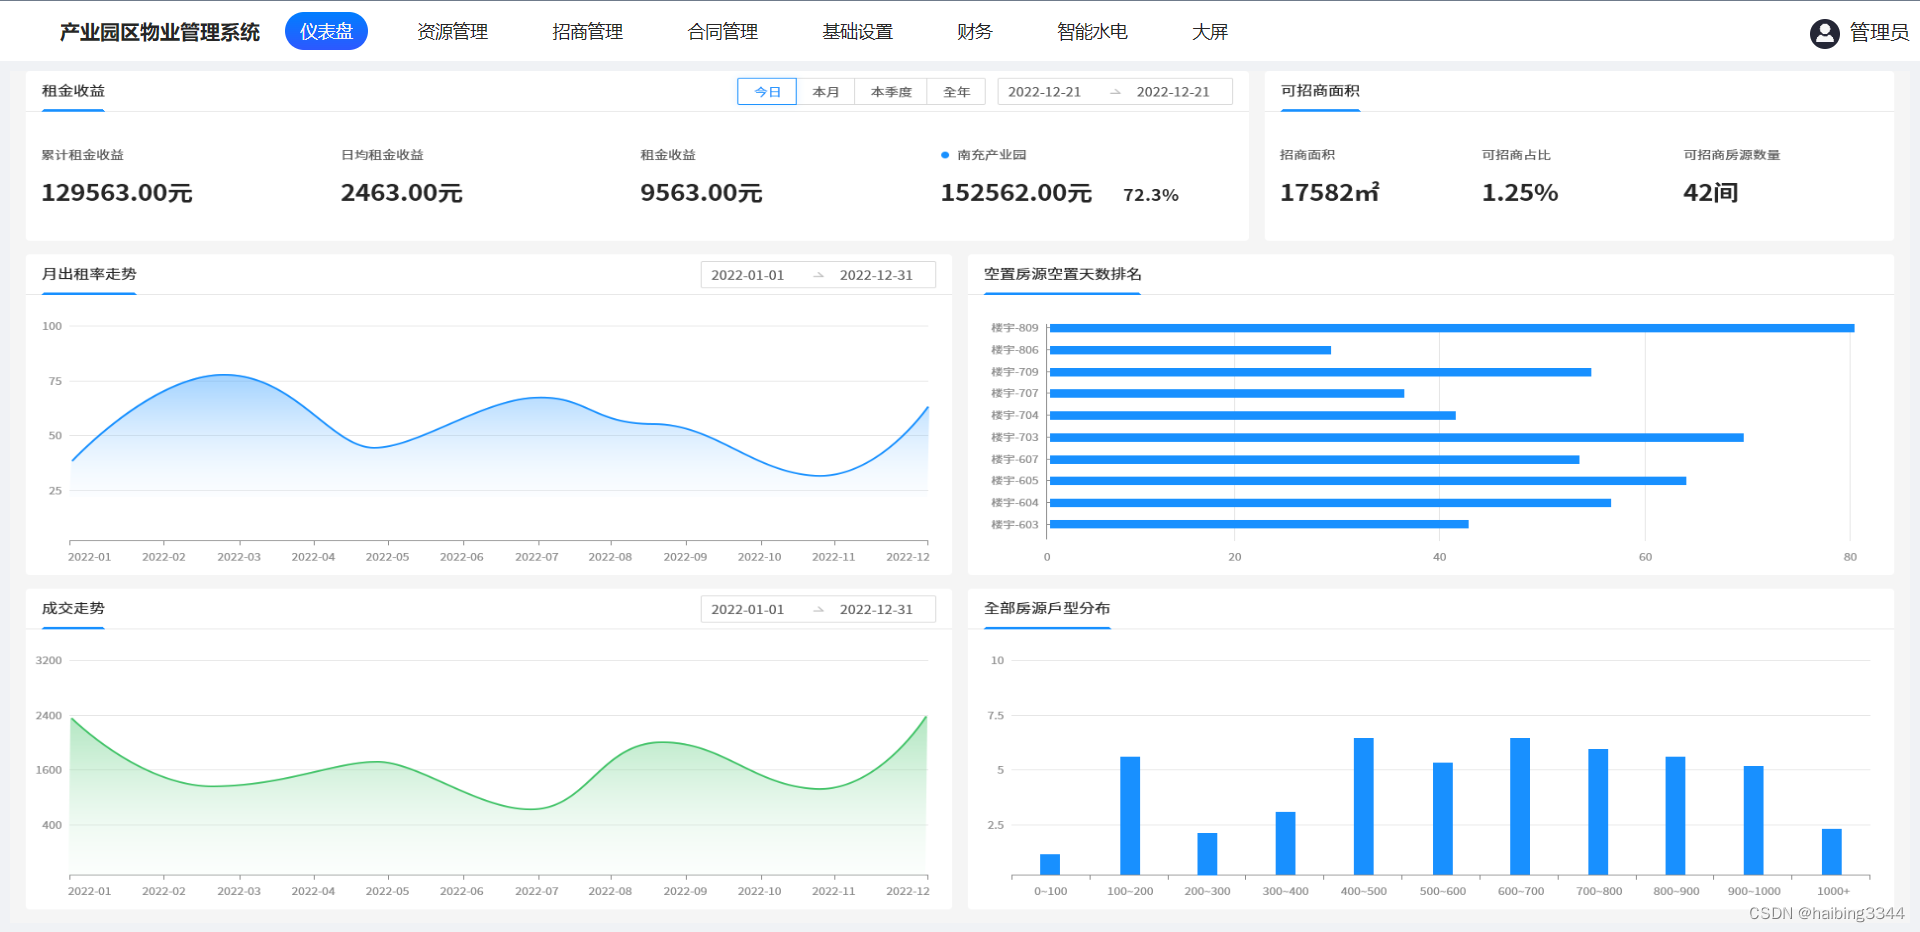Viewport: 1920px width, 932px height.
Task: Click the 129563.00元 cumulative rent value
Action: (x=116, y=193)
